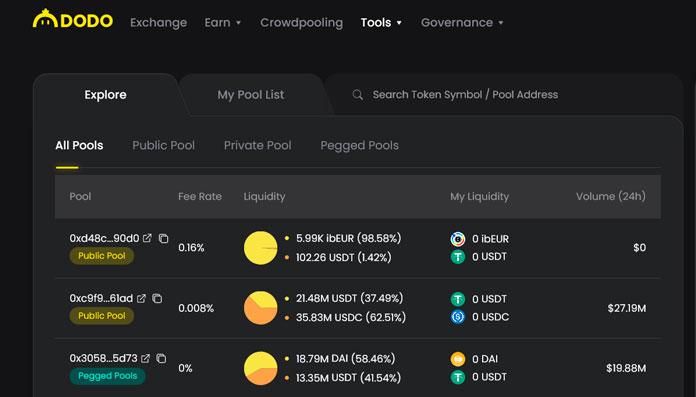Open pool address 0xc9f9...61ad
The height and width of the screenshot is (397, 696).
pos(101,298)
